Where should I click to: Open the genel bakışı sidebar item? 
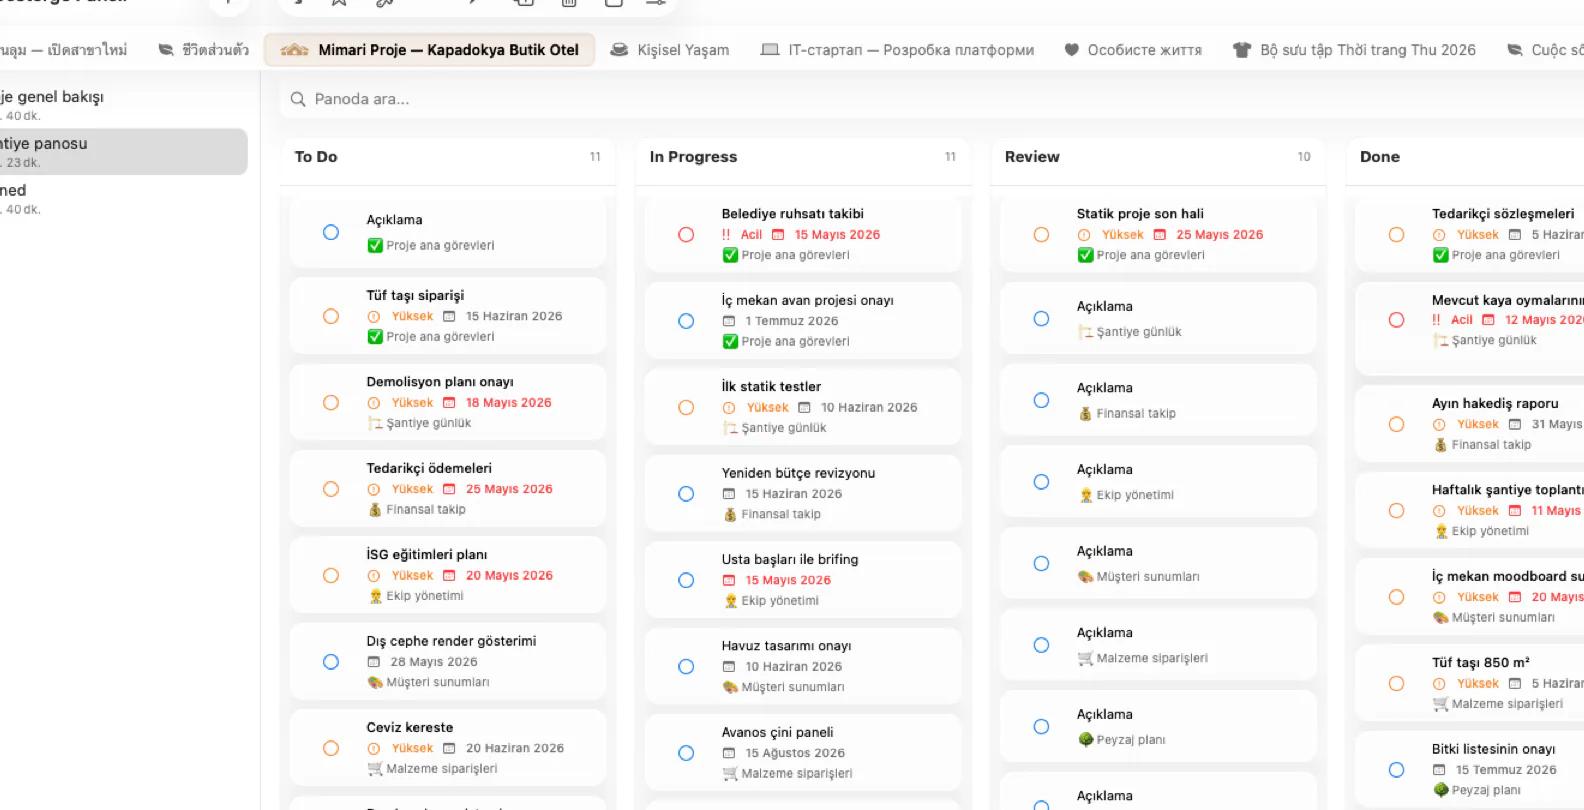(124, 105)
